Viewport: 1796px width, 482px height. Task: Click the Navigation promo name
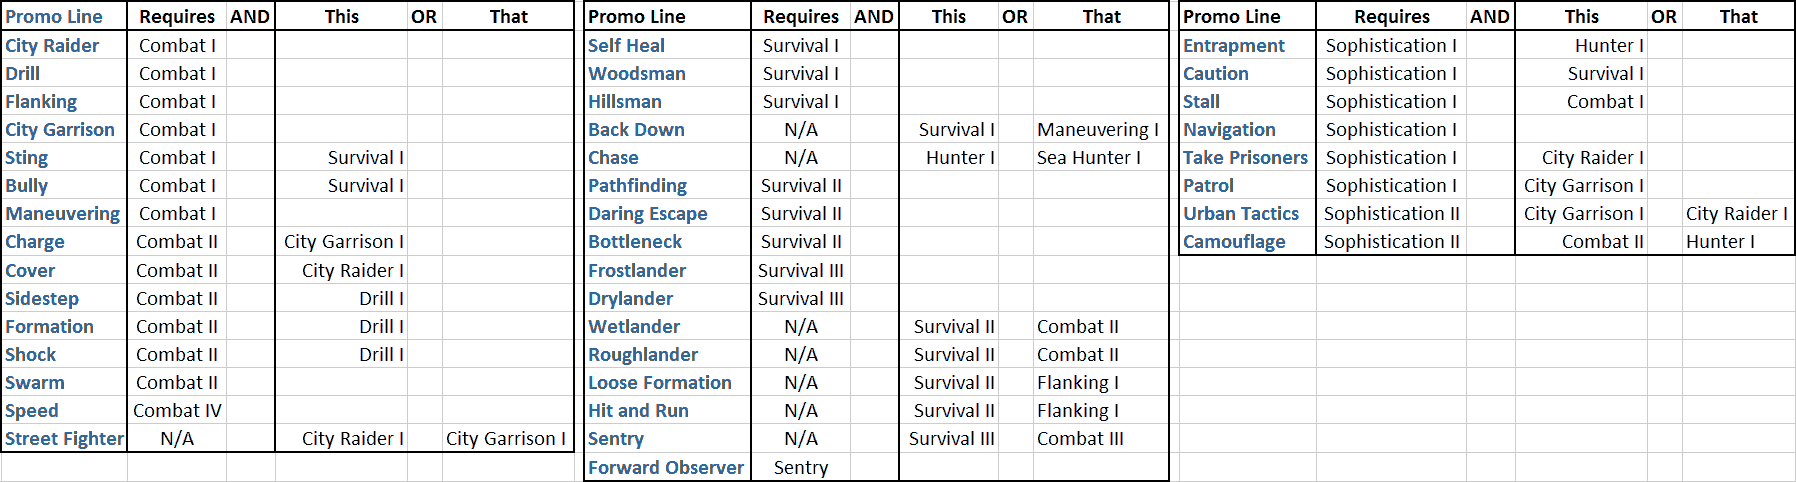[x=1229, y=129]
